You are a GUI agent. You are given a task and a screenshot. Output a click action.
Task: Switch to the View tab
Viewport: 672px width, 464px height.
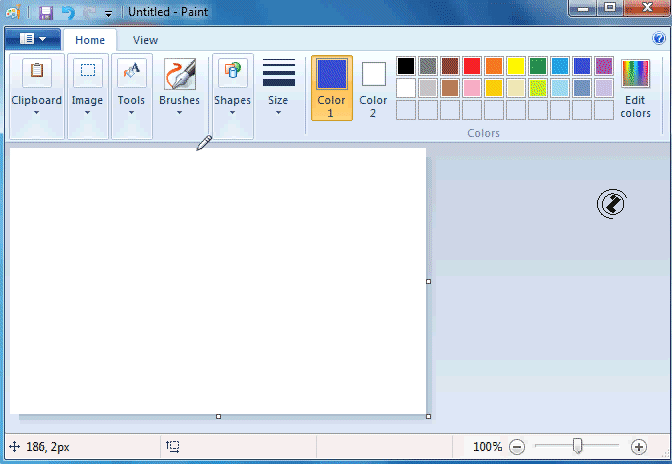145,40
